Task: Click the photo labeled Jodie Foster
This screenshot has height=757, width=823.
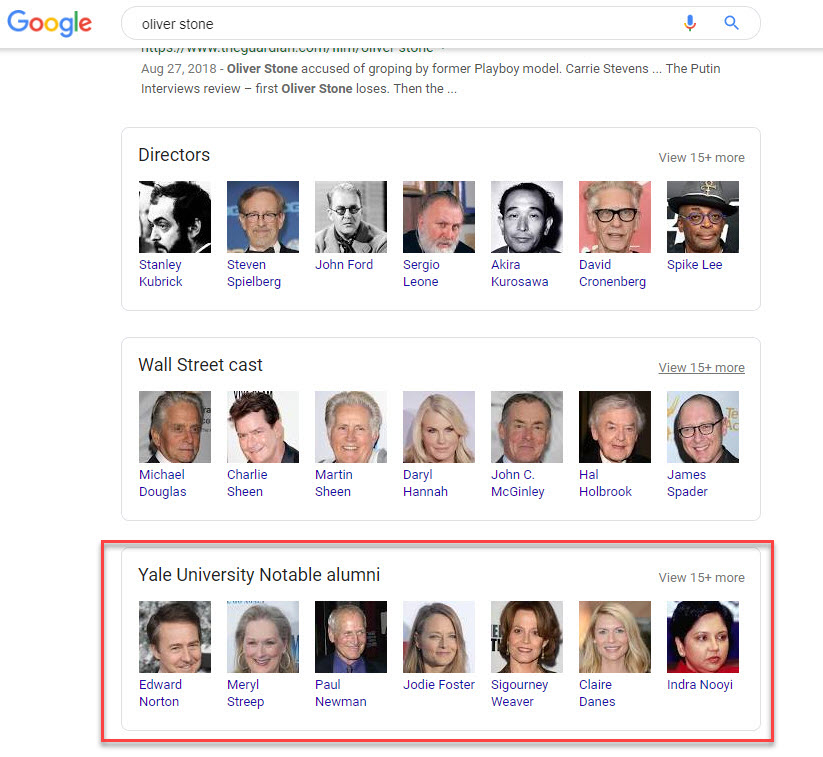Action: click(438, 637)
